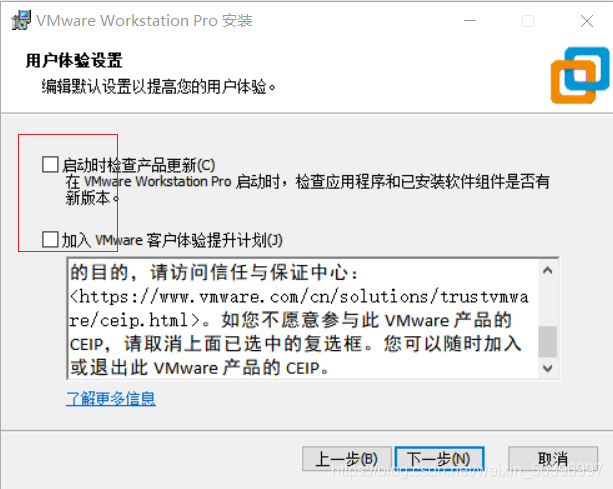613x489 pixels.
Task: Click the VMware Workstation Pro 安装 title text
Action: click(144, 21)
